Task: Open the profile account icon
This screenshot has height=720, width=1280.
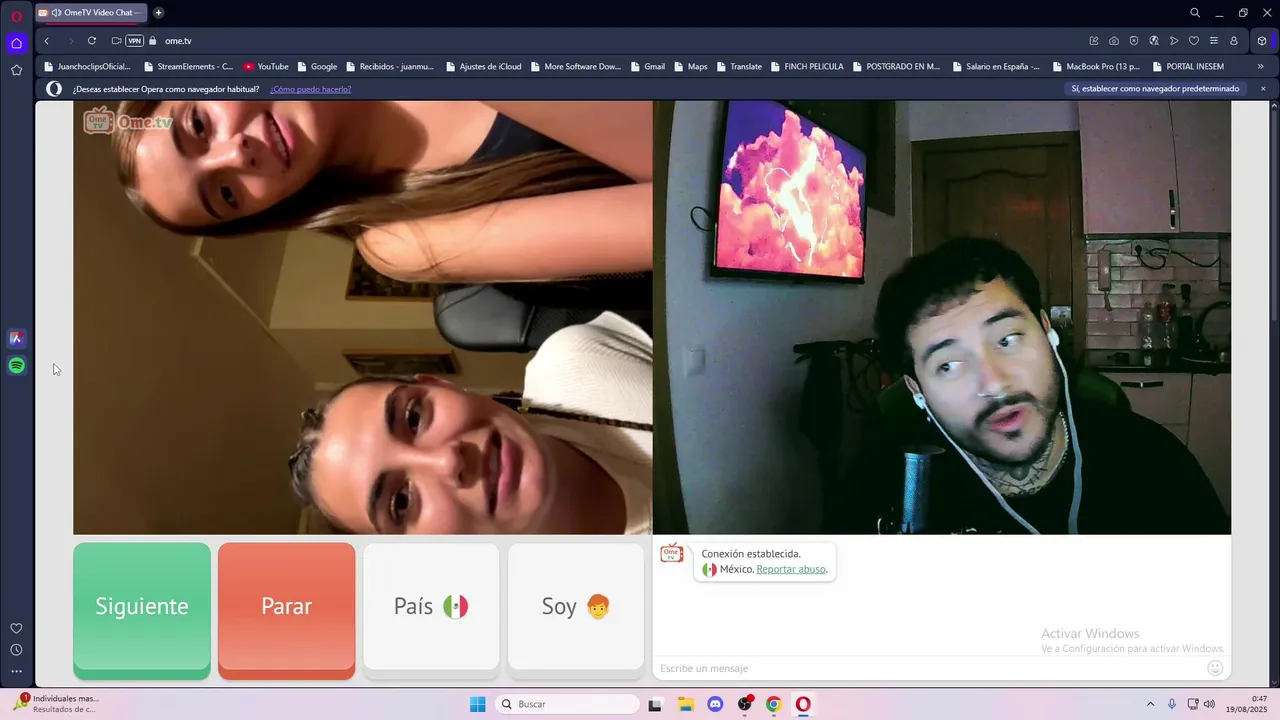Action: pos(1233,41)
